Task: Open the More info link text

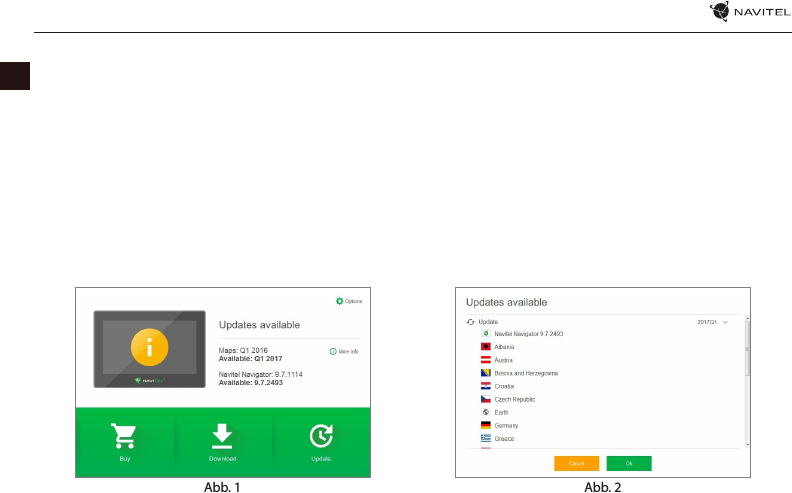Action: [x=348, y=352]
